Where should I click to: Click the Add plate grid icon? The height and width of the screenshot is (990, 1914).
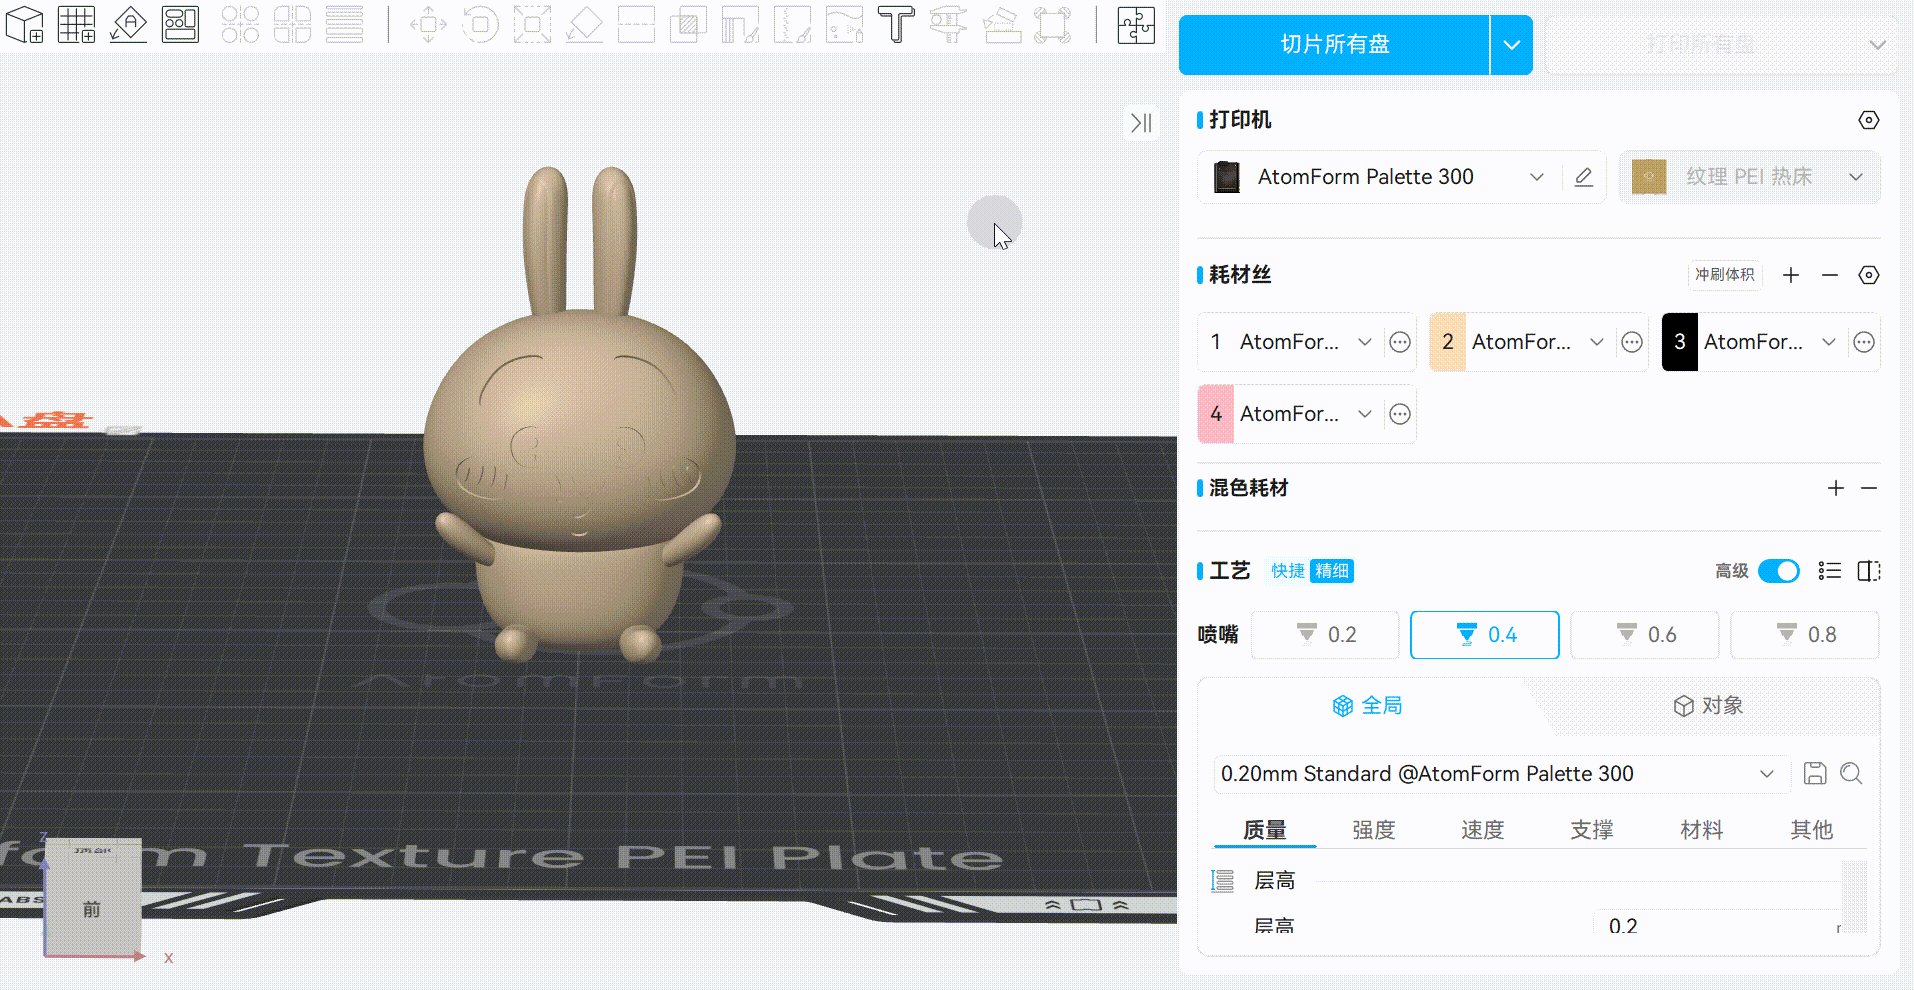coord(76,24)
